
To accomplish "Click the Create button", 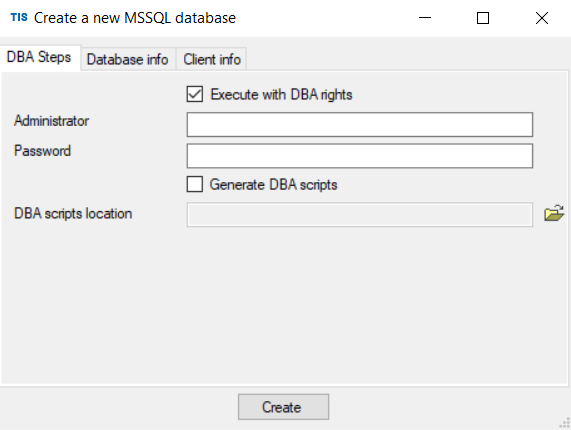I will [x=283, y=407].
